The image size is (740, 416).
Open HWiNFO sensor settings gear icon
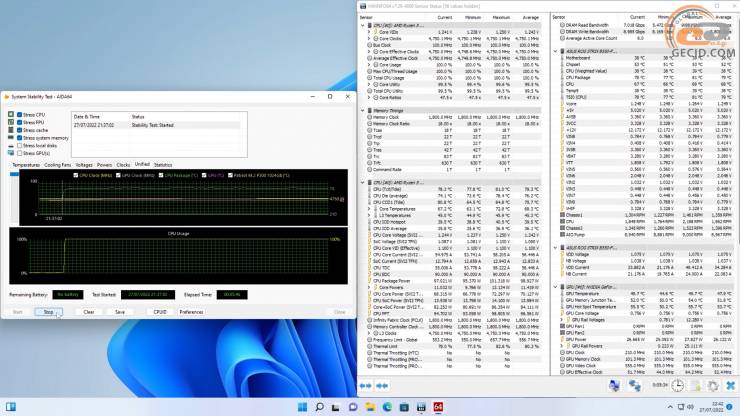click(x=713, y=385)
